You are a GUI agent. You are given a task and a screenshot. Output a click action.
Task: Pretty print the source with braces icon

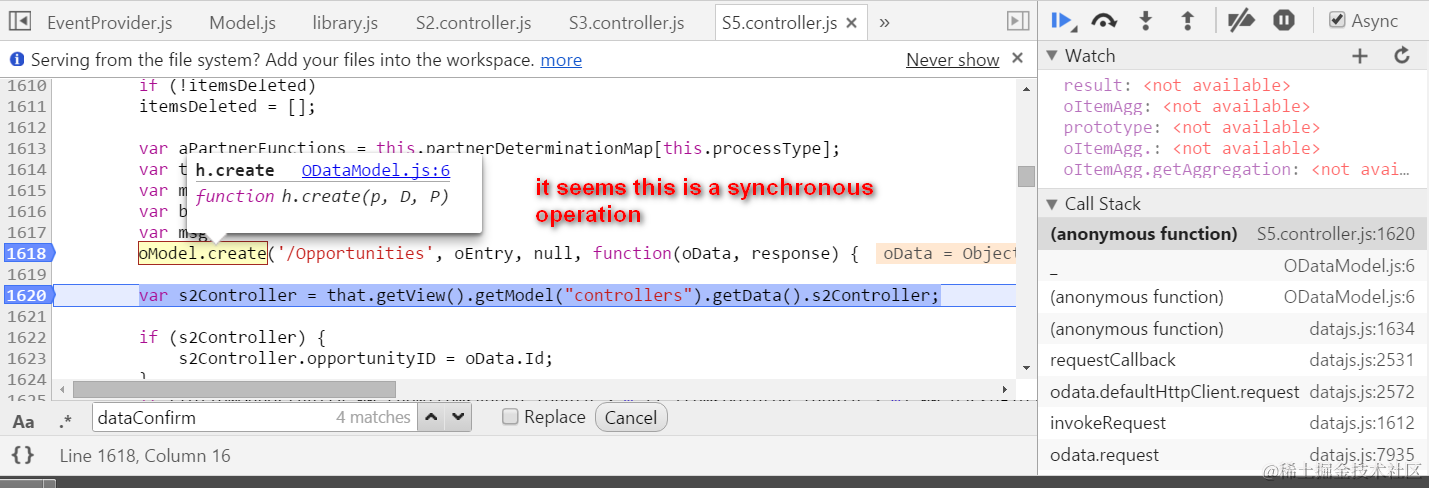(22, 456)
